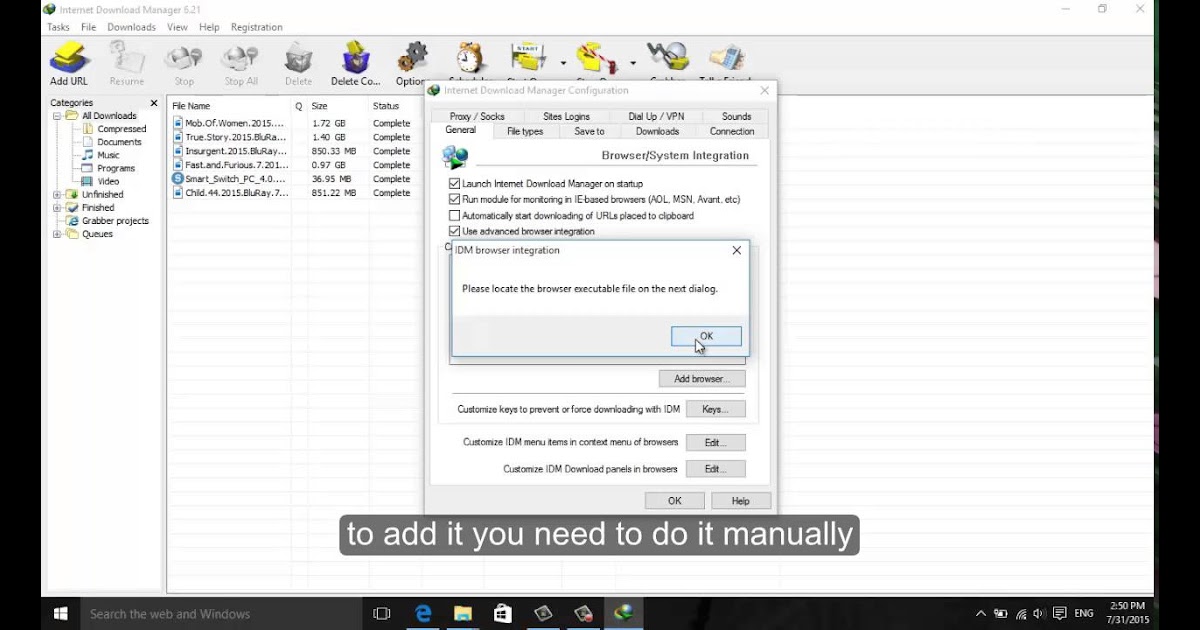This screenshot has height=630, width=1200.
Task: Click the Stop toolbar icon
Action: (x=184, y=63)
